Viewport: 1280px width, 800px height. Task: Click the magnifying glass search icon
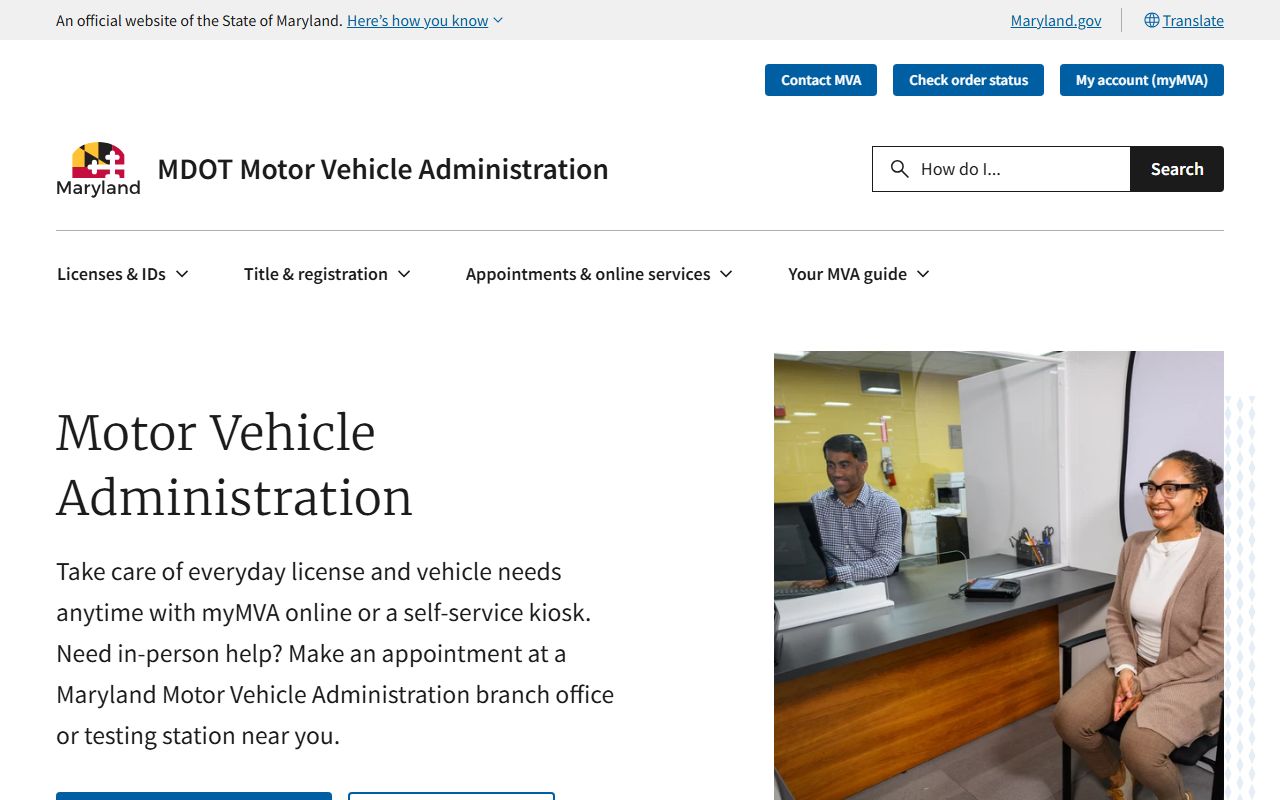click(900, 169)
